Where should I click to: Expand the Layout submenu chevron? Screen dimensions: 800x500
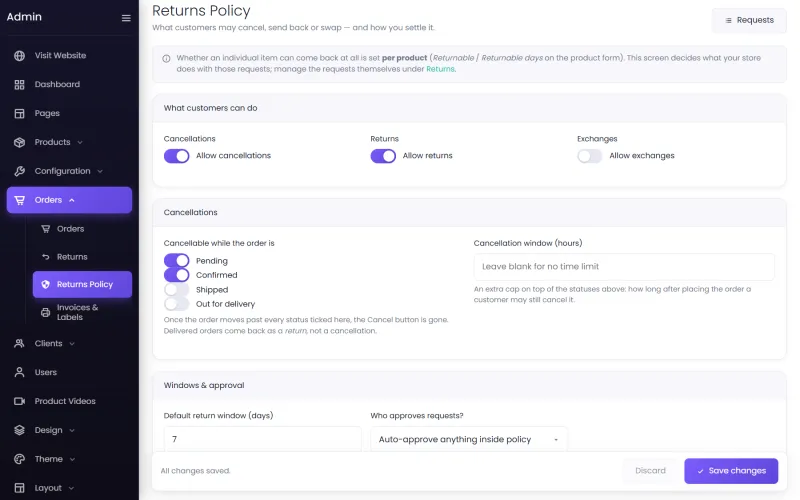pyautogui.click(x=71, y=488)
